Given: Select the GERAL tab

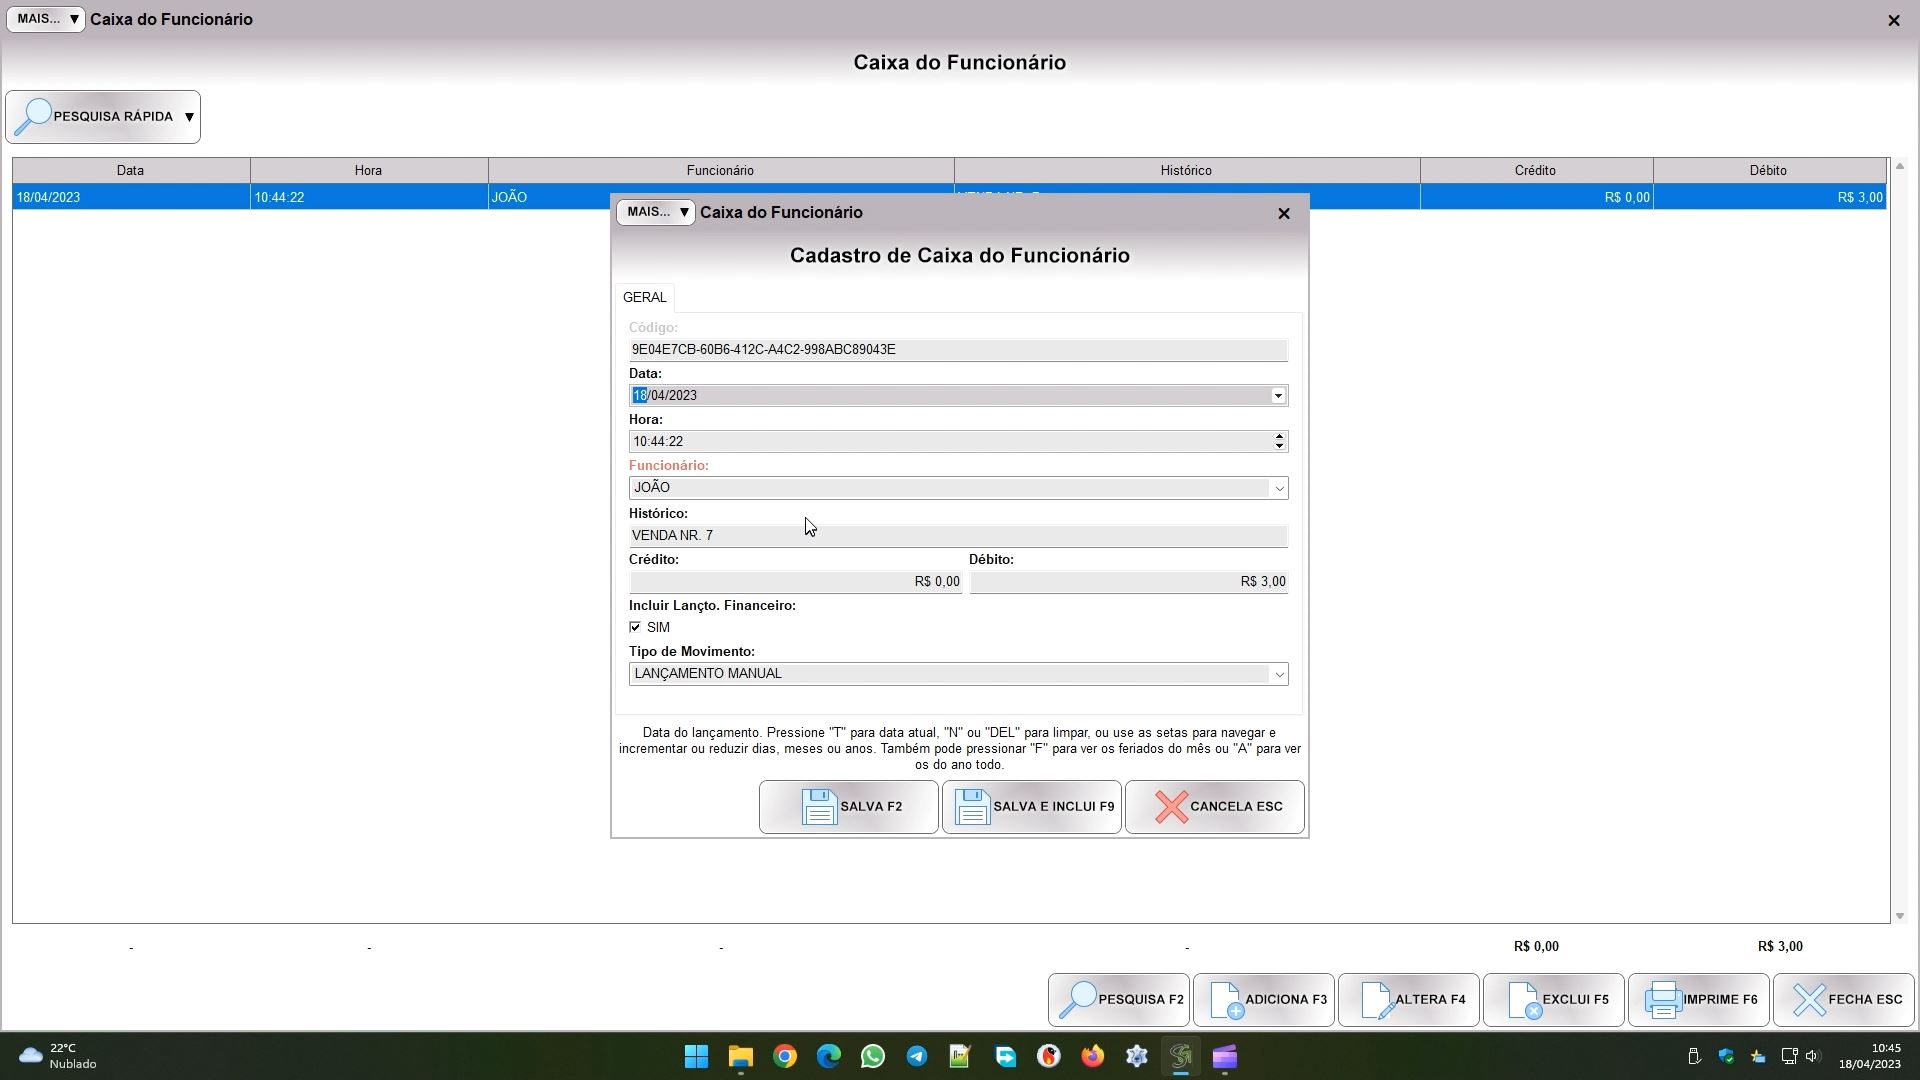Looking at the screenshot, I should [x=644, y=297].
